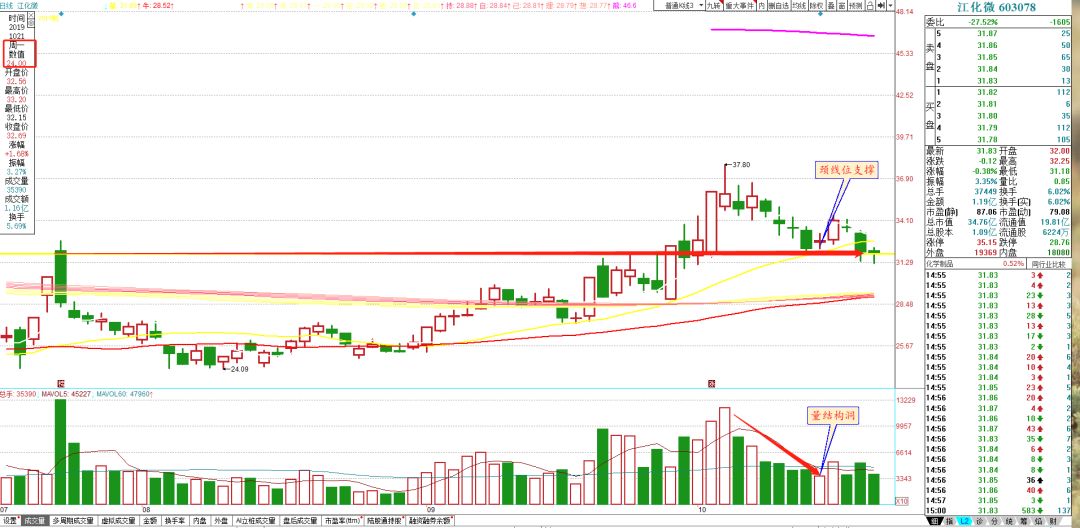
Task: Click the 叠 overlay icon
Action: (831, 5)
